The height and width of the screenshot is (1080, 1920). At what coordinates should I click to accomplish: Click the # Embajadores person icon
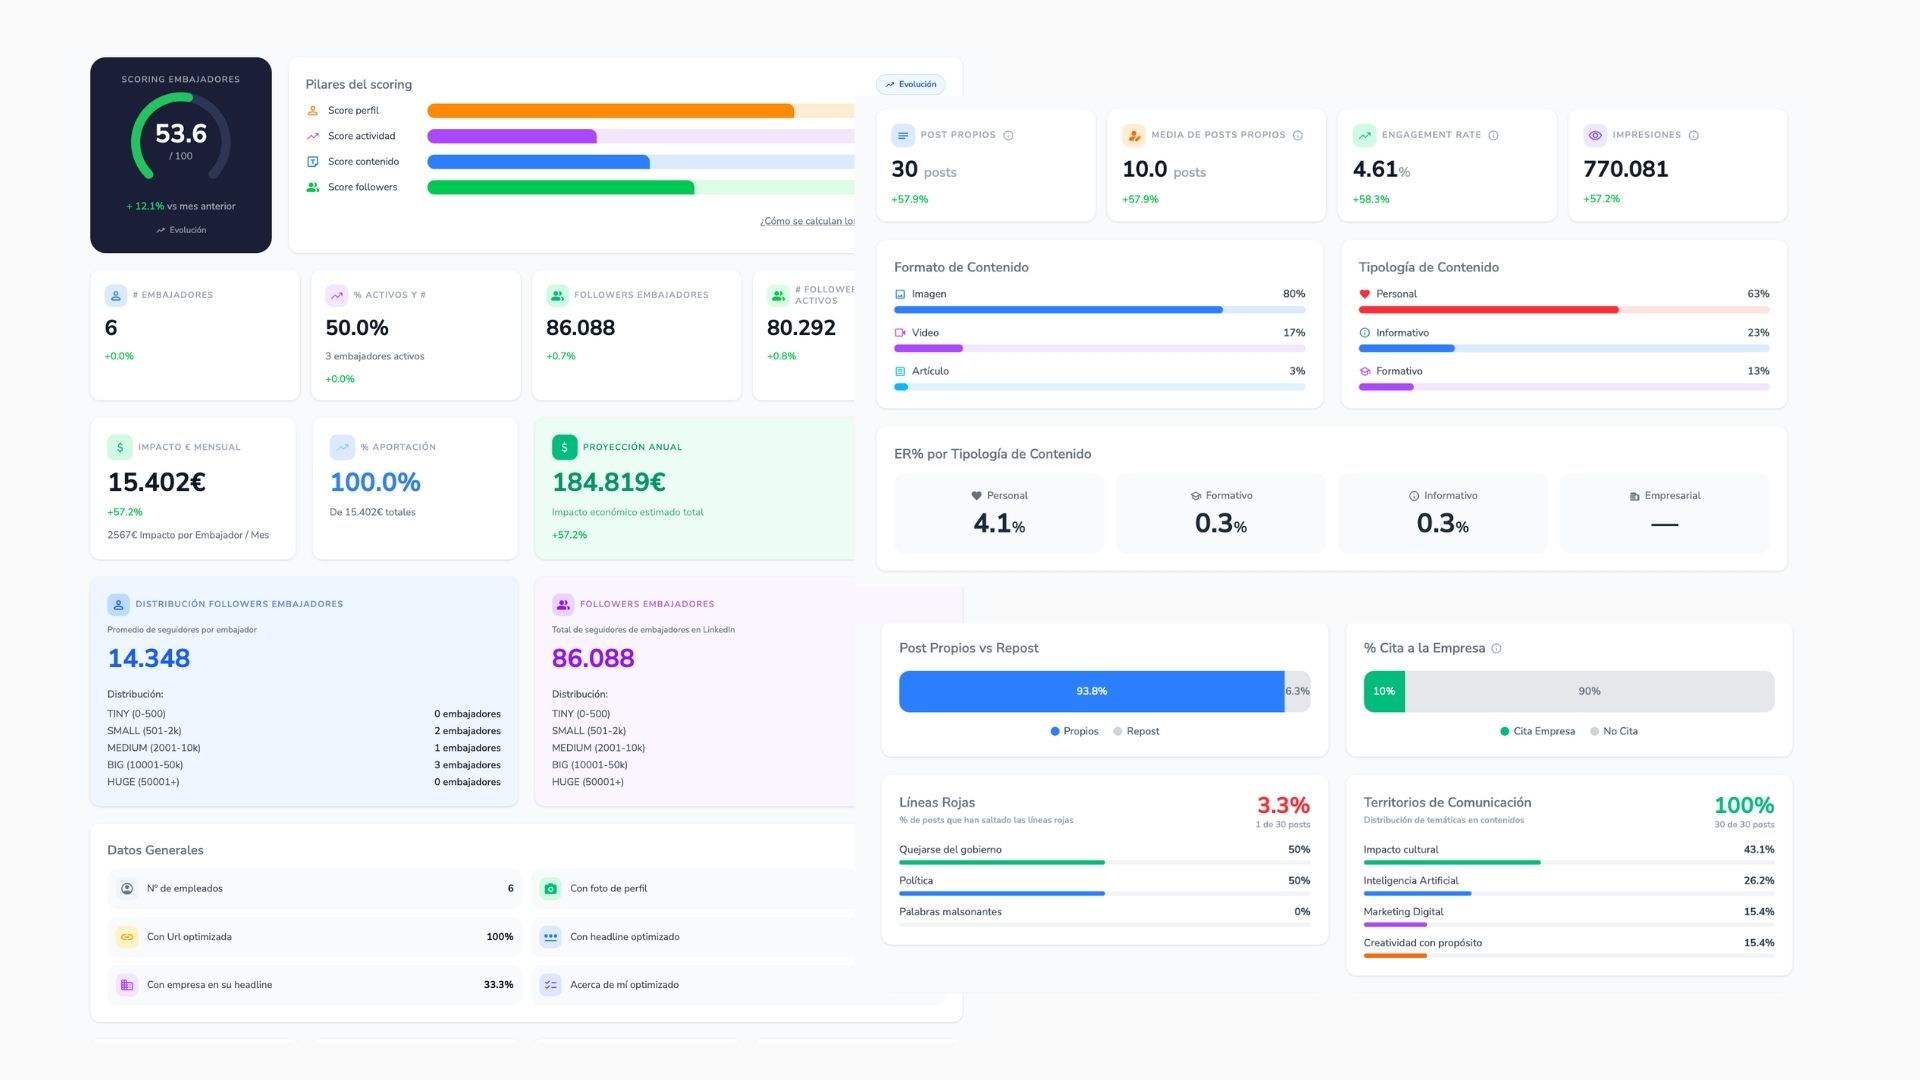point(116,295)
